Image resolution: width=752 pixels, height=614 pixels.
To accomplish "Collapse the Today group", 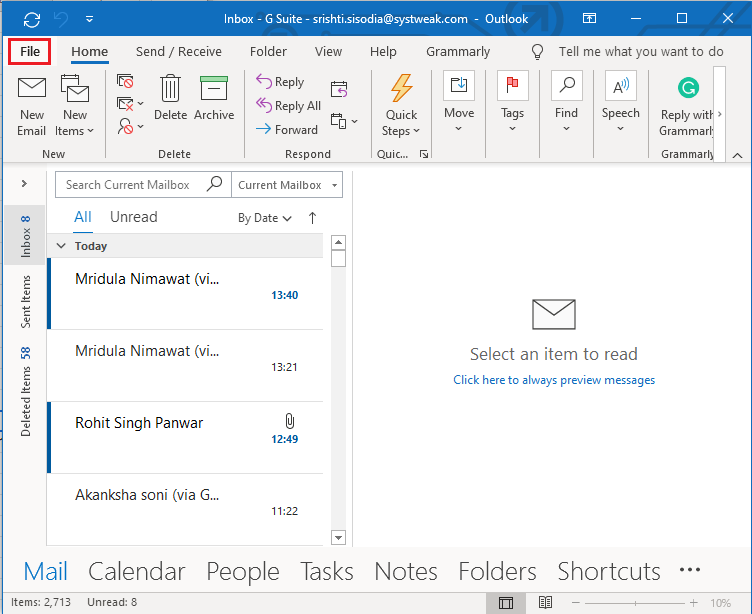I will click(x=61, y=246).
